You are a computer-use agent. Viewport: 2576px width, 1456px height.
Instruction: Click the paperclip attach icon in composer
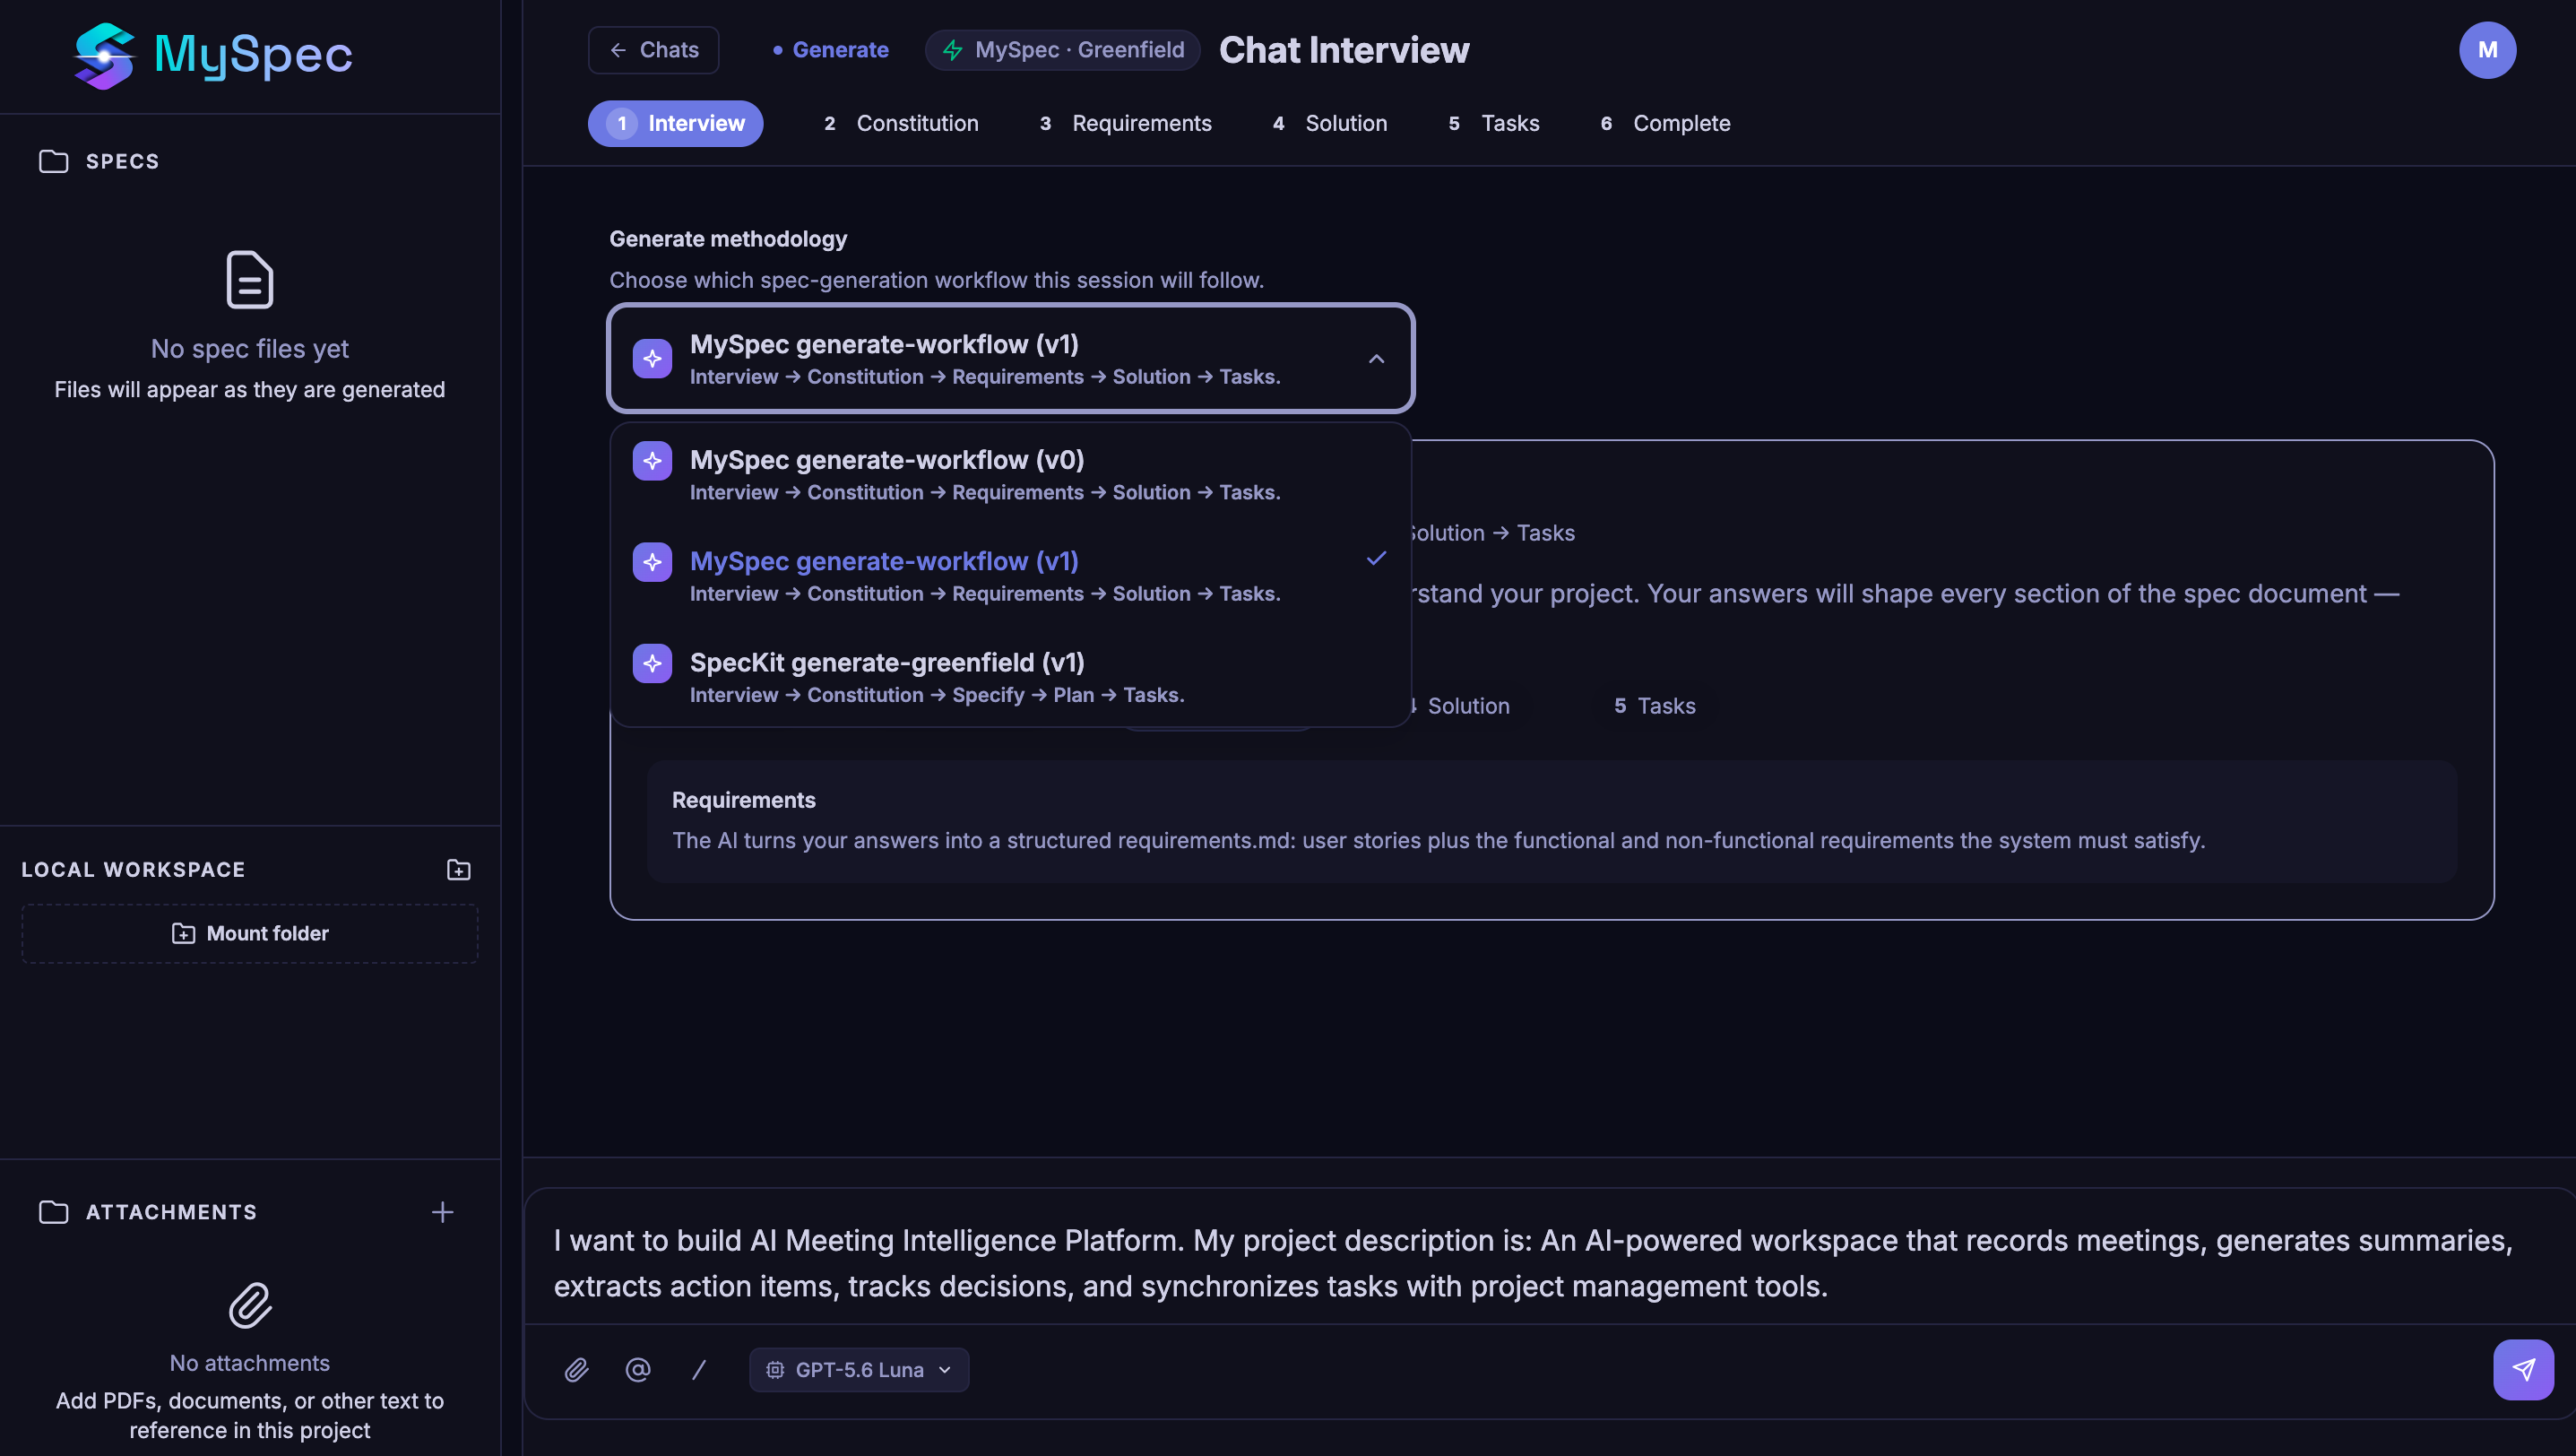coord(576,1369)
